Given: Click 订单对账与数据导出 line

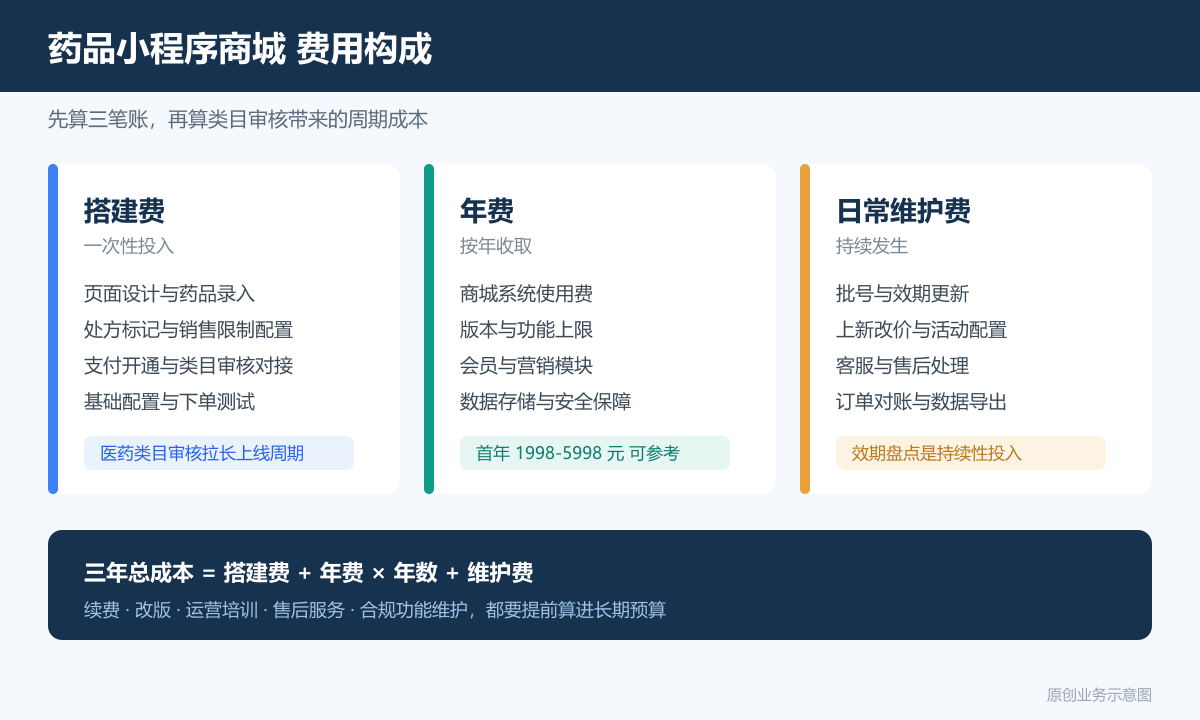Looking at the screenshot, I should [x=922, y=402].
